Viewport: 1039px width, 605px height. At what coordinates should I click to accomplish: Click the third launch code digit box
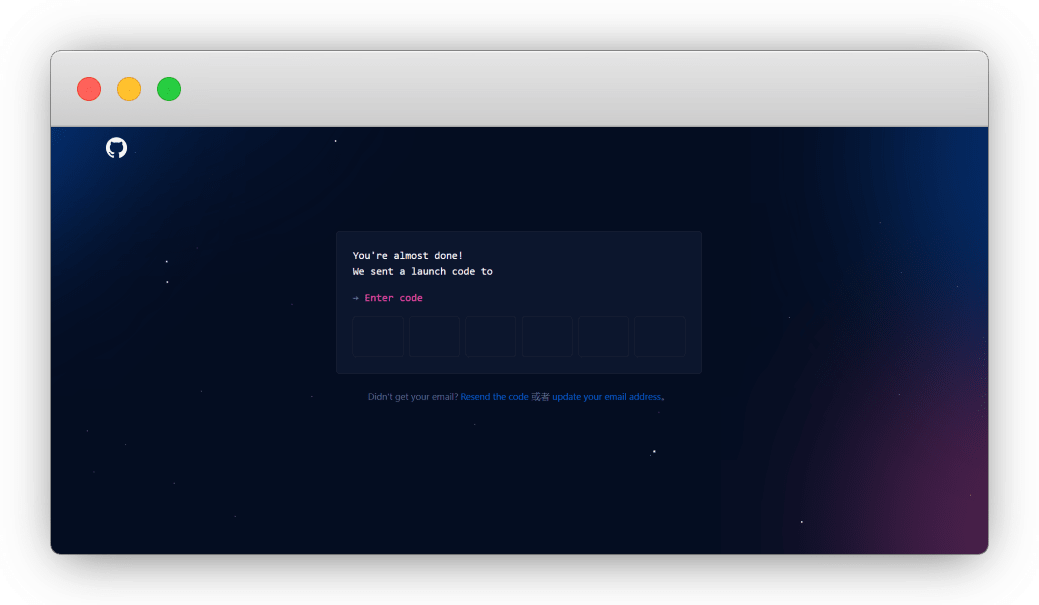491,336
